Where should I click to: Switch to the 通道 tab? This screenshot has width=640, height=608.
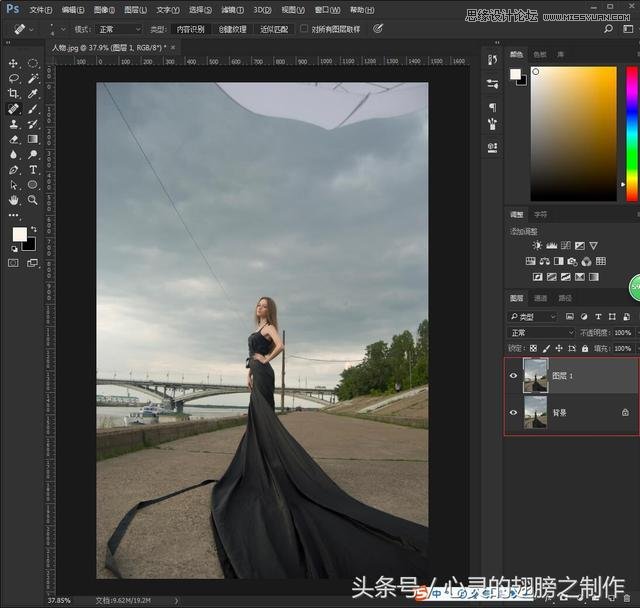(x=540, y=298)
